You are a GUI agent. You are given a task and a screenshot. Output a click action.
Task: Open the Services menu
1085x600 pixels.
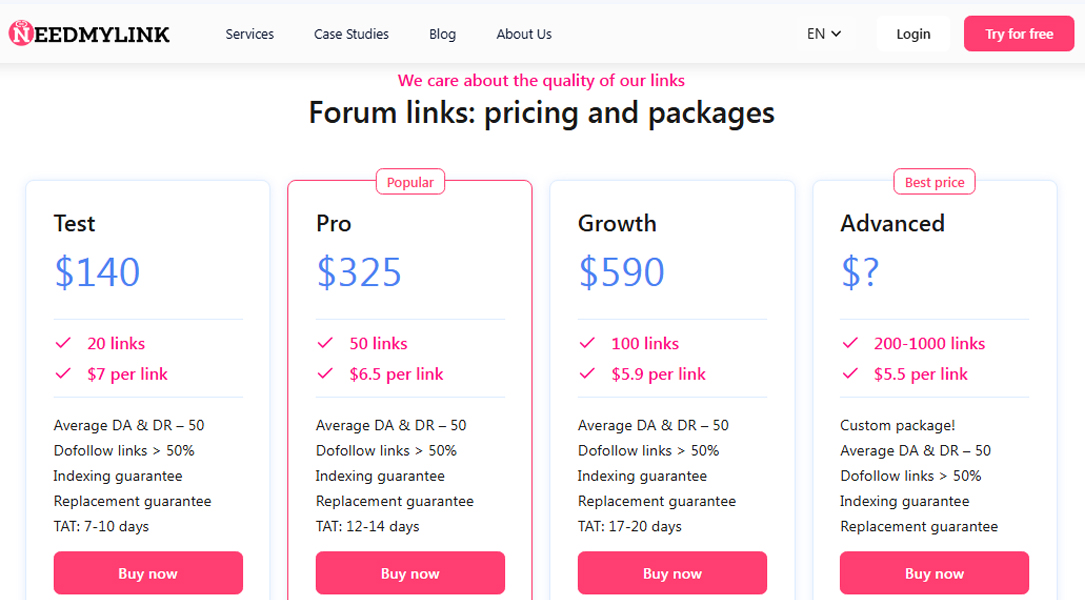pos(249,34)
